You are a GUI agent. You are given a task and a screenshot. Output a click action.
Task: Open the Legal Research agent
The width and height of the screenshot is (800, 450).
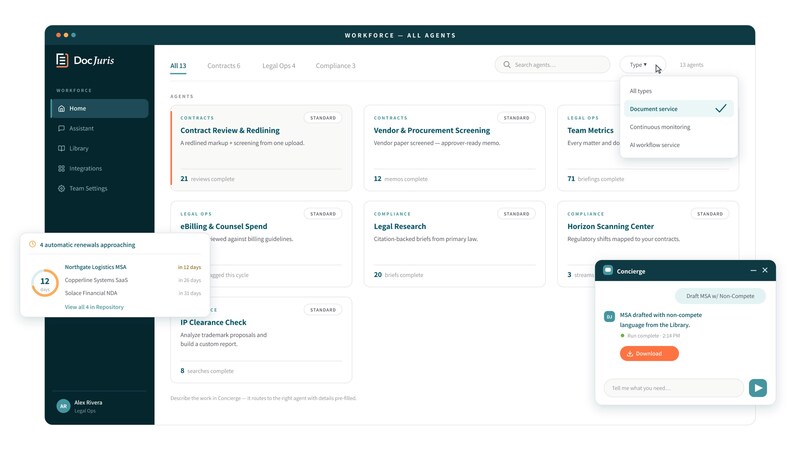[455, 244]
